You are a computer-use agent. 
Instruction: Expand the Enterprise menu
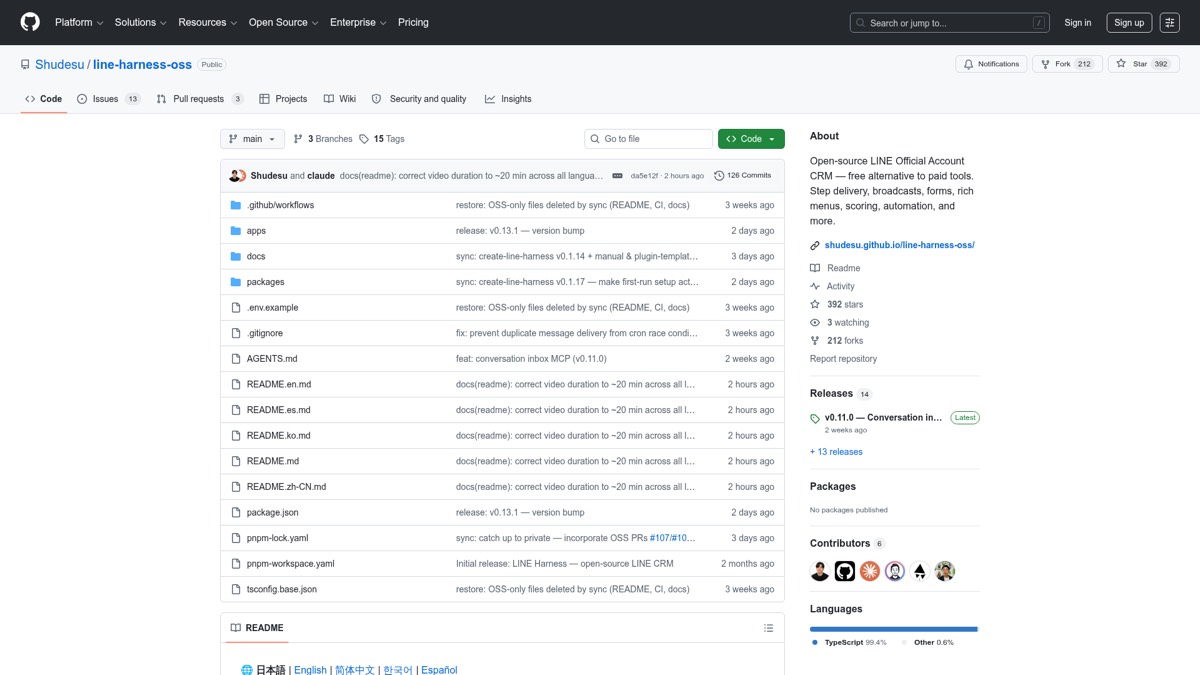pyautogui.click(x=358, y=22)
